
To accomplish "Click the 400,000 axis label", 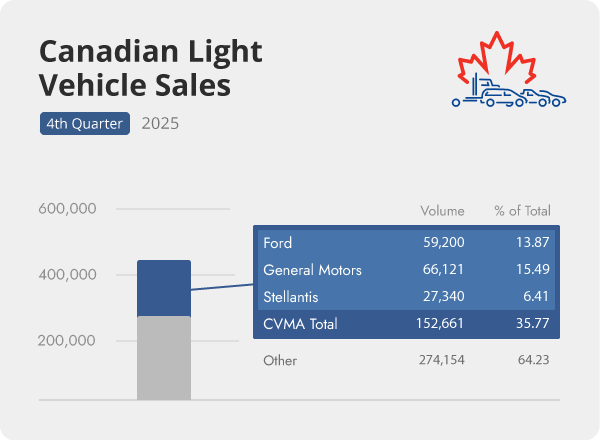I will (67, 275).
